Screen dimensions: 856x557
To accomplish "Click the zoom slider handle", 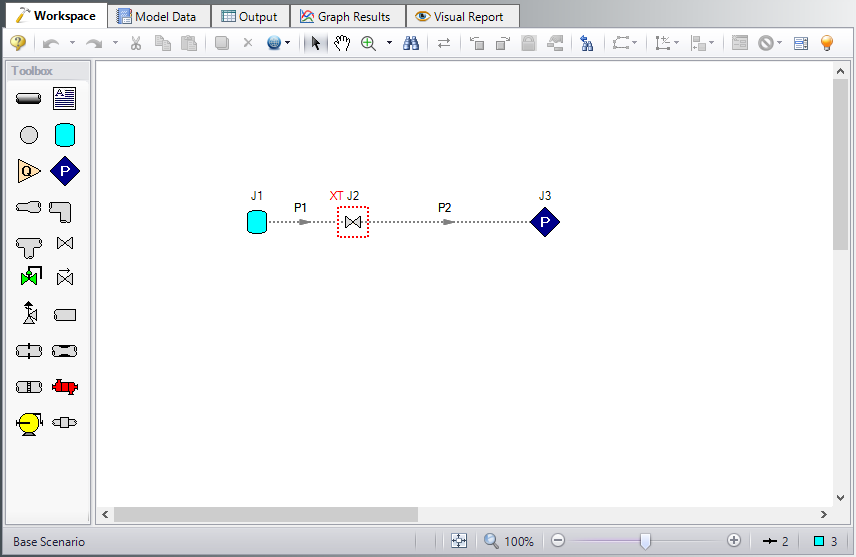I will pyautogui.click(x=646, y=541).
